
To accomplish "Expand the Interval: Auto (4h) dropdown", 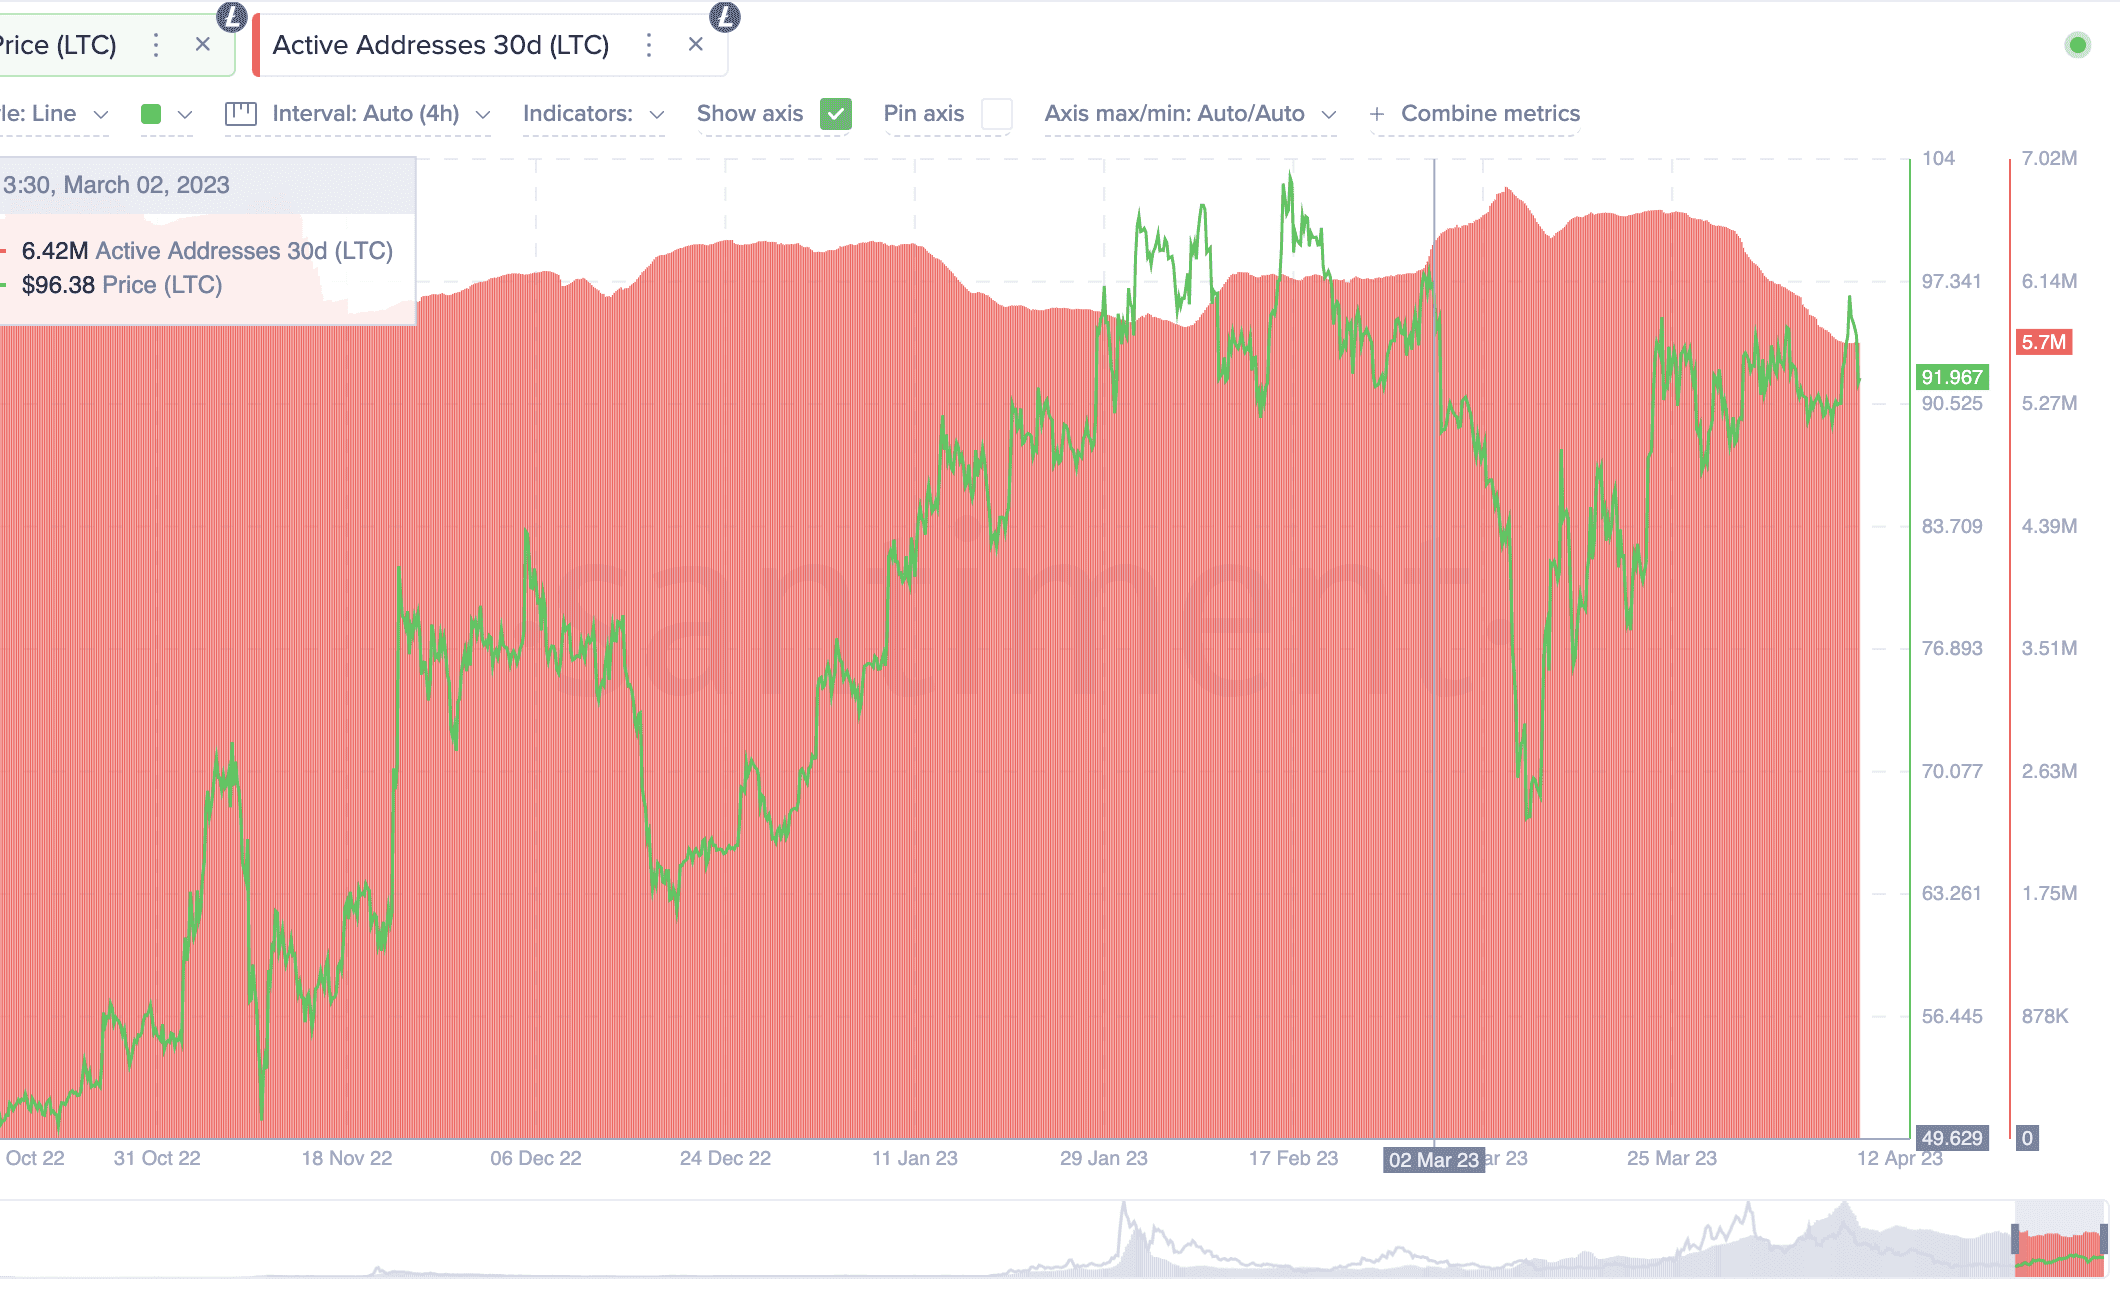I will (x=380, y=114).
